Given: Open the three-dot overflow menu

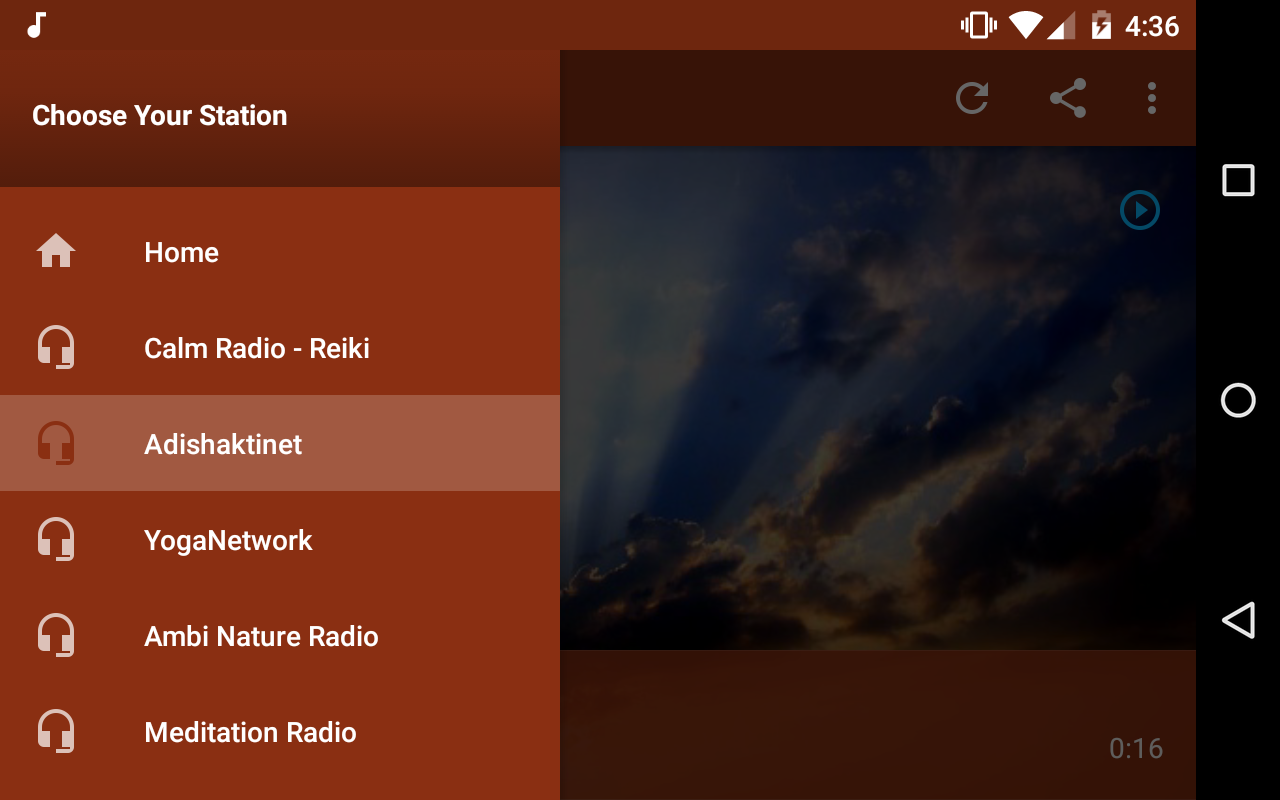Looking at the screenshot, I should coord(1152,98).
